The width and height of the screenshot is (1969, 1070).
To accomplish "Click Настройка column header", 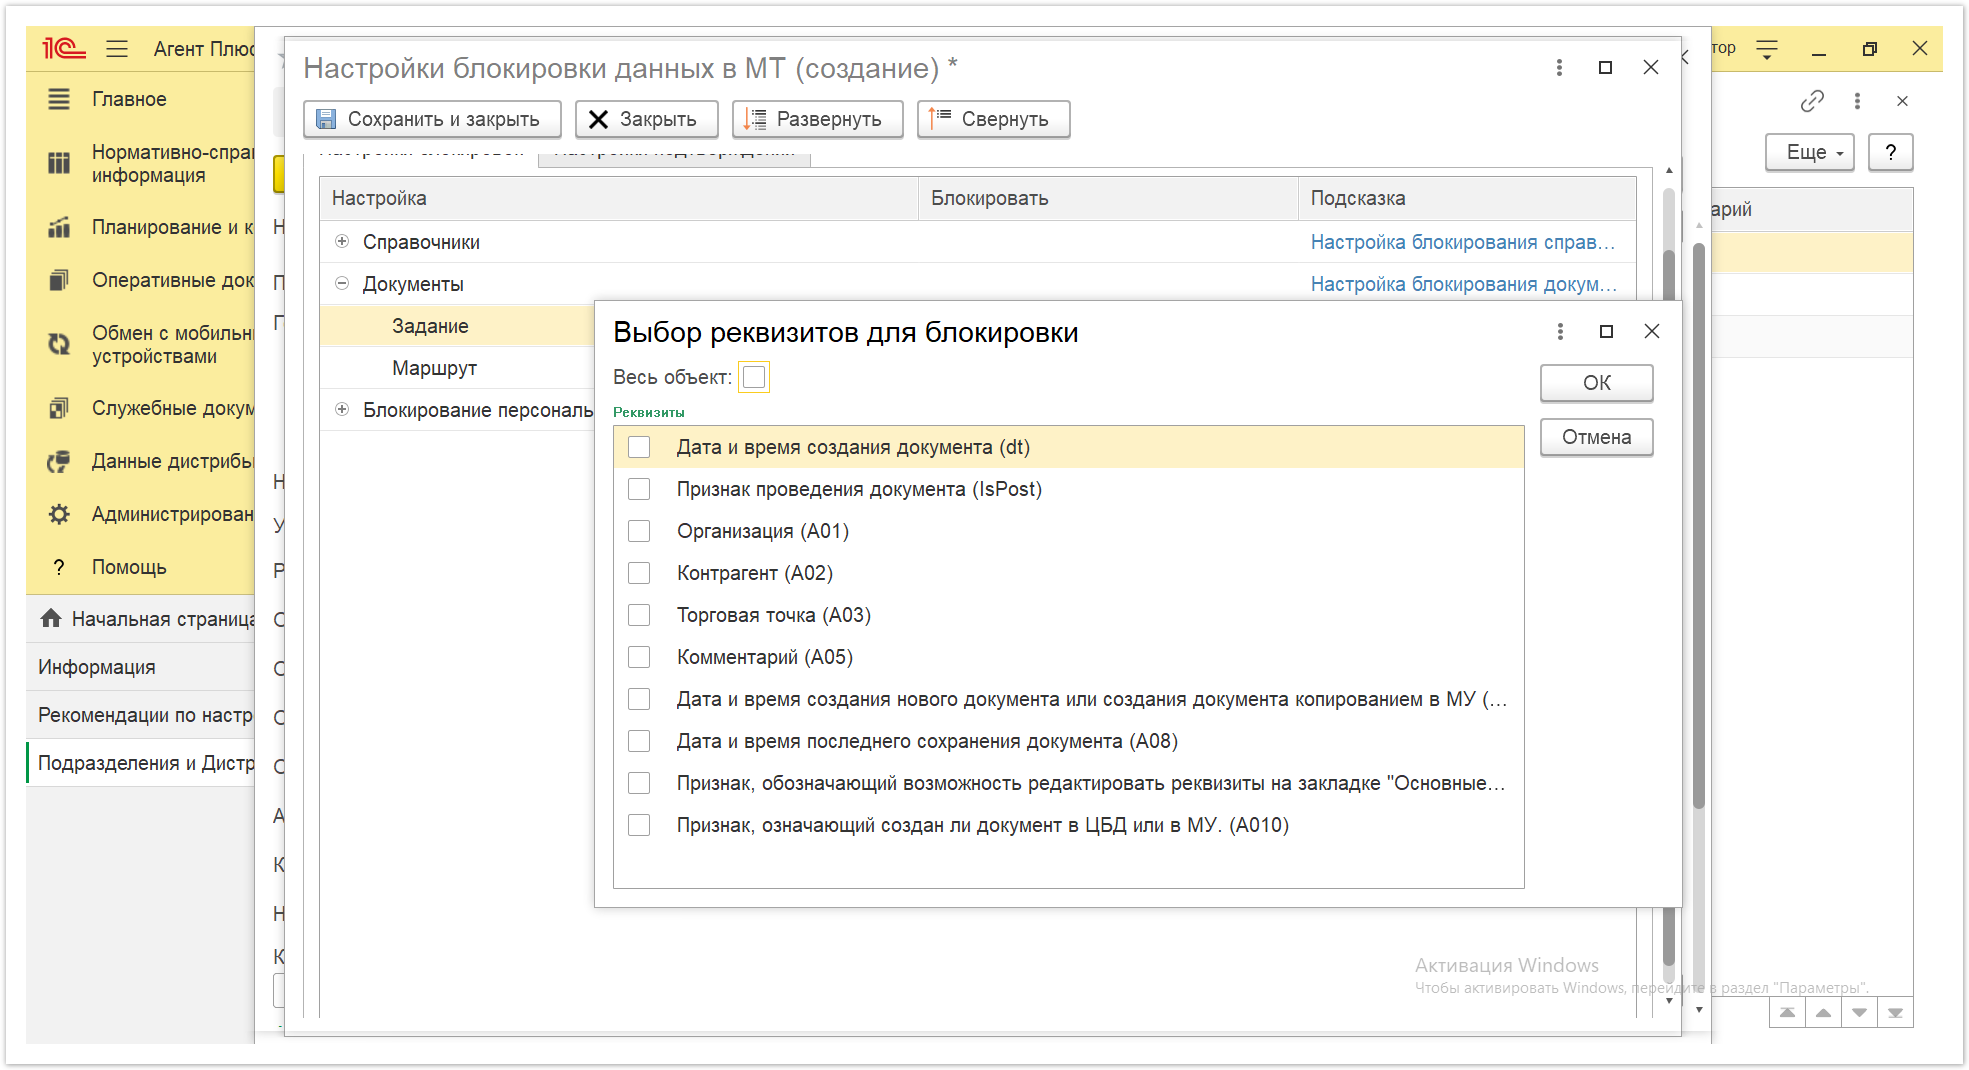I will pos(619,198).
